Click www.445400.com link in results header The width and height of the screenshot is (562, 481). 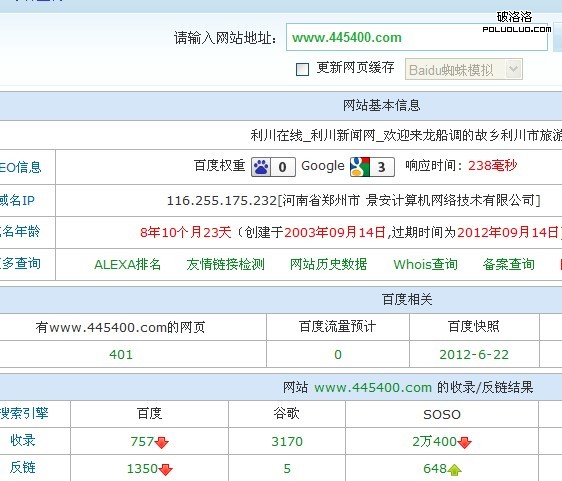pyautogui.click(x=373, y=387)
